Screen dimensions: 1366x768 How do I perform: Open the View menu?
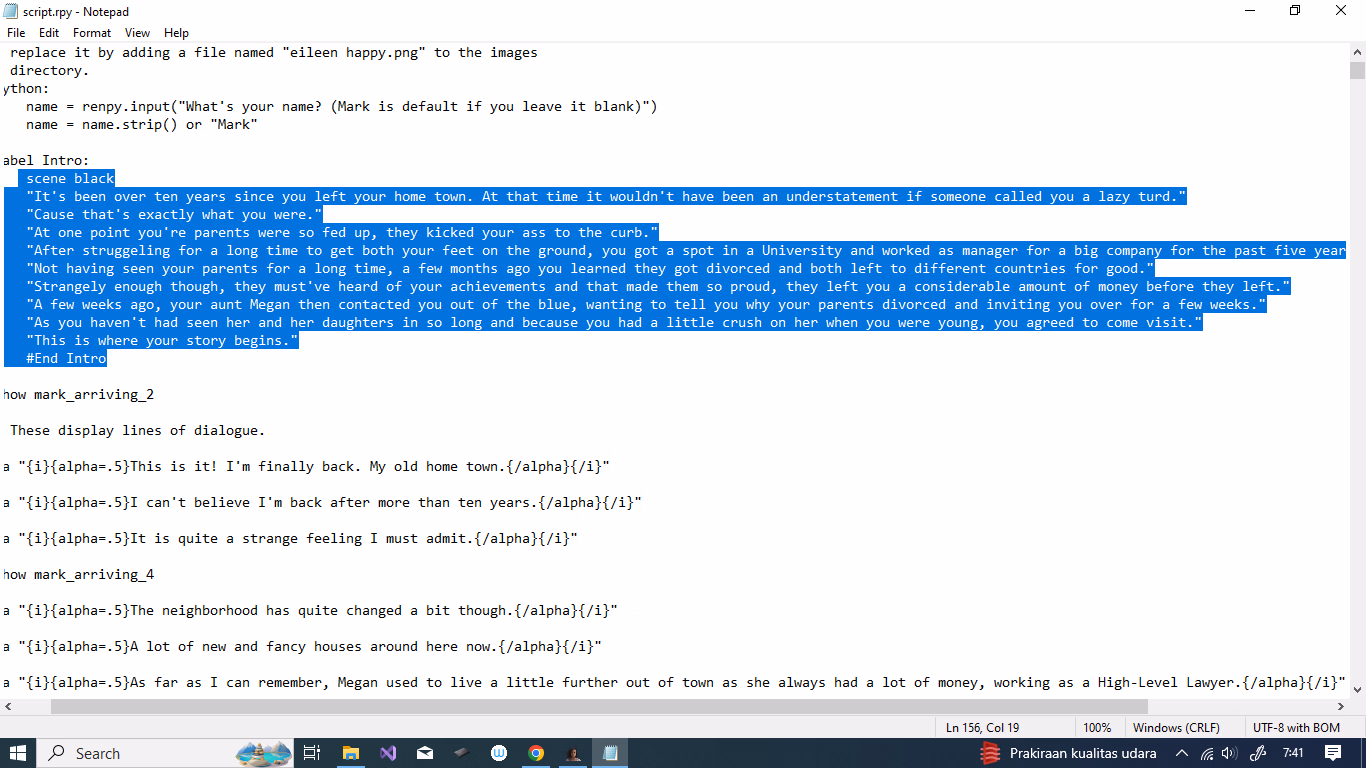tap(138, 33)
